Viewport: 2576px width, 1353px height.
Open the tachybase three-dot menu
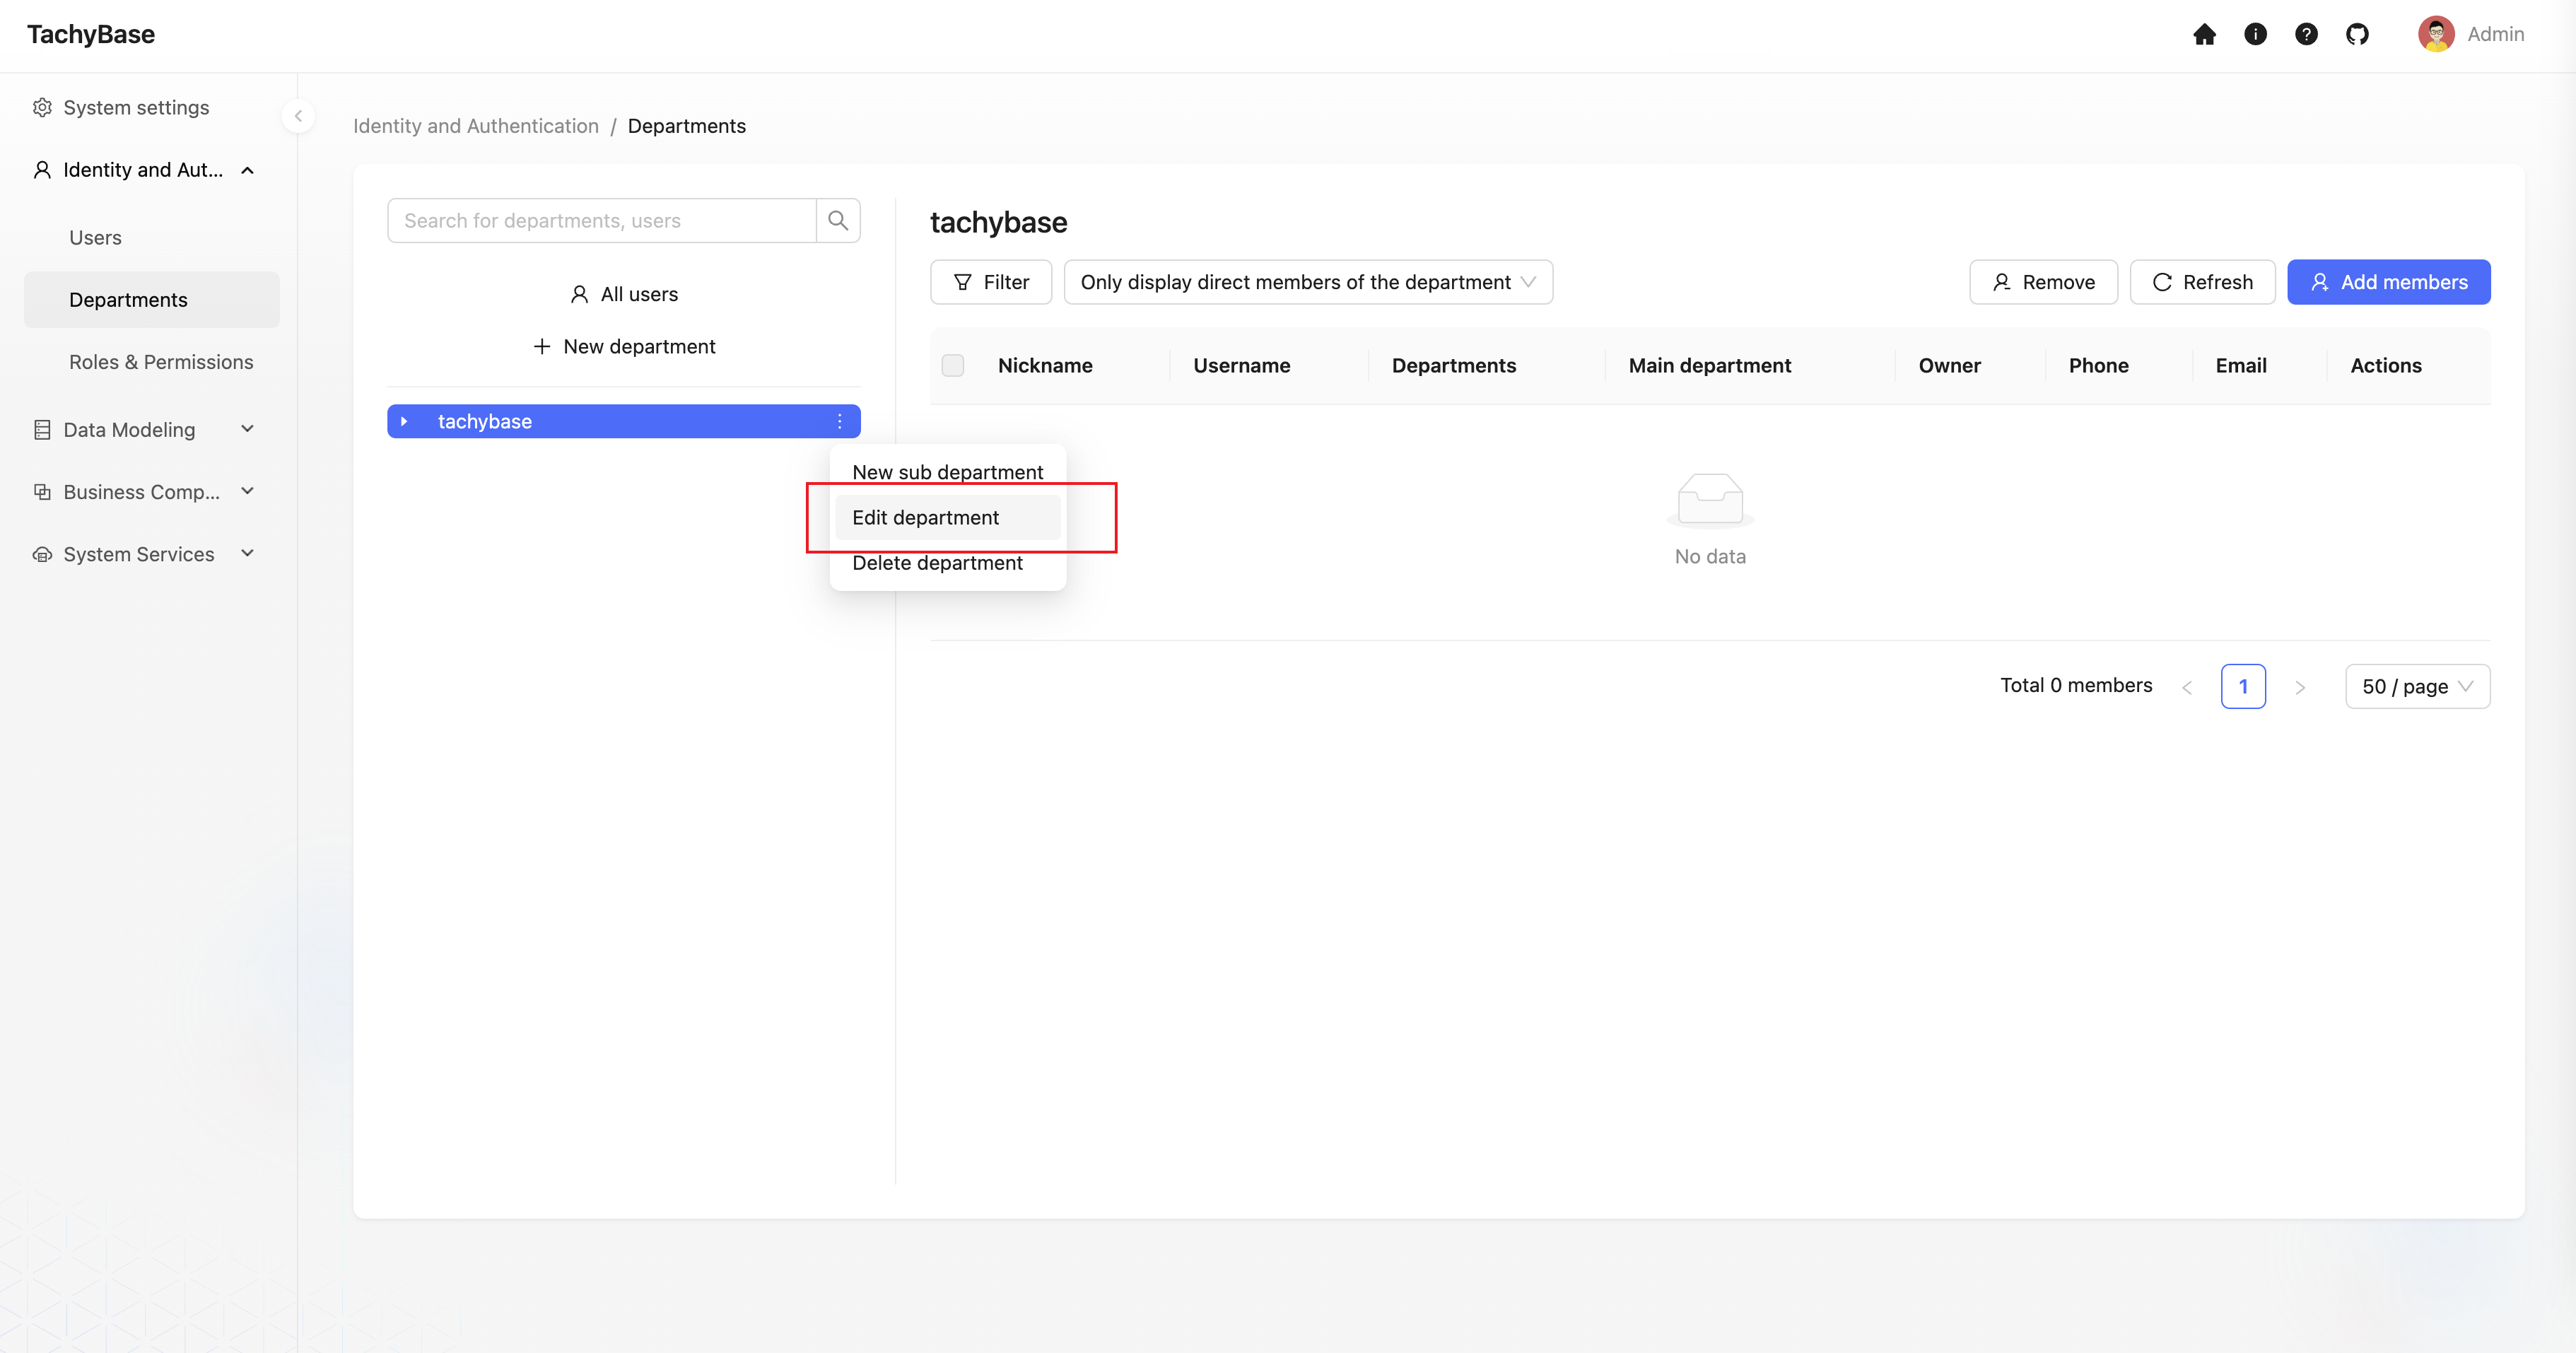pos(839,421)
